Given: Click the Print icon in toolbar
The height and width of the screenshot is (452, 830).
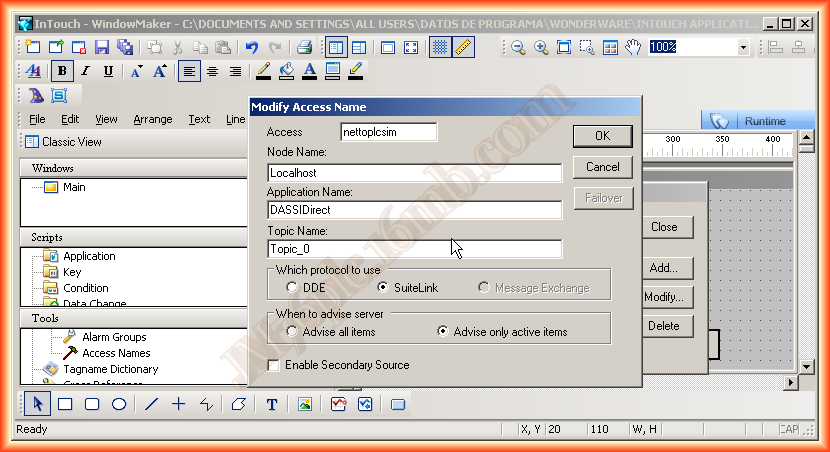Looking at the screenshot, I should [305, 47].
